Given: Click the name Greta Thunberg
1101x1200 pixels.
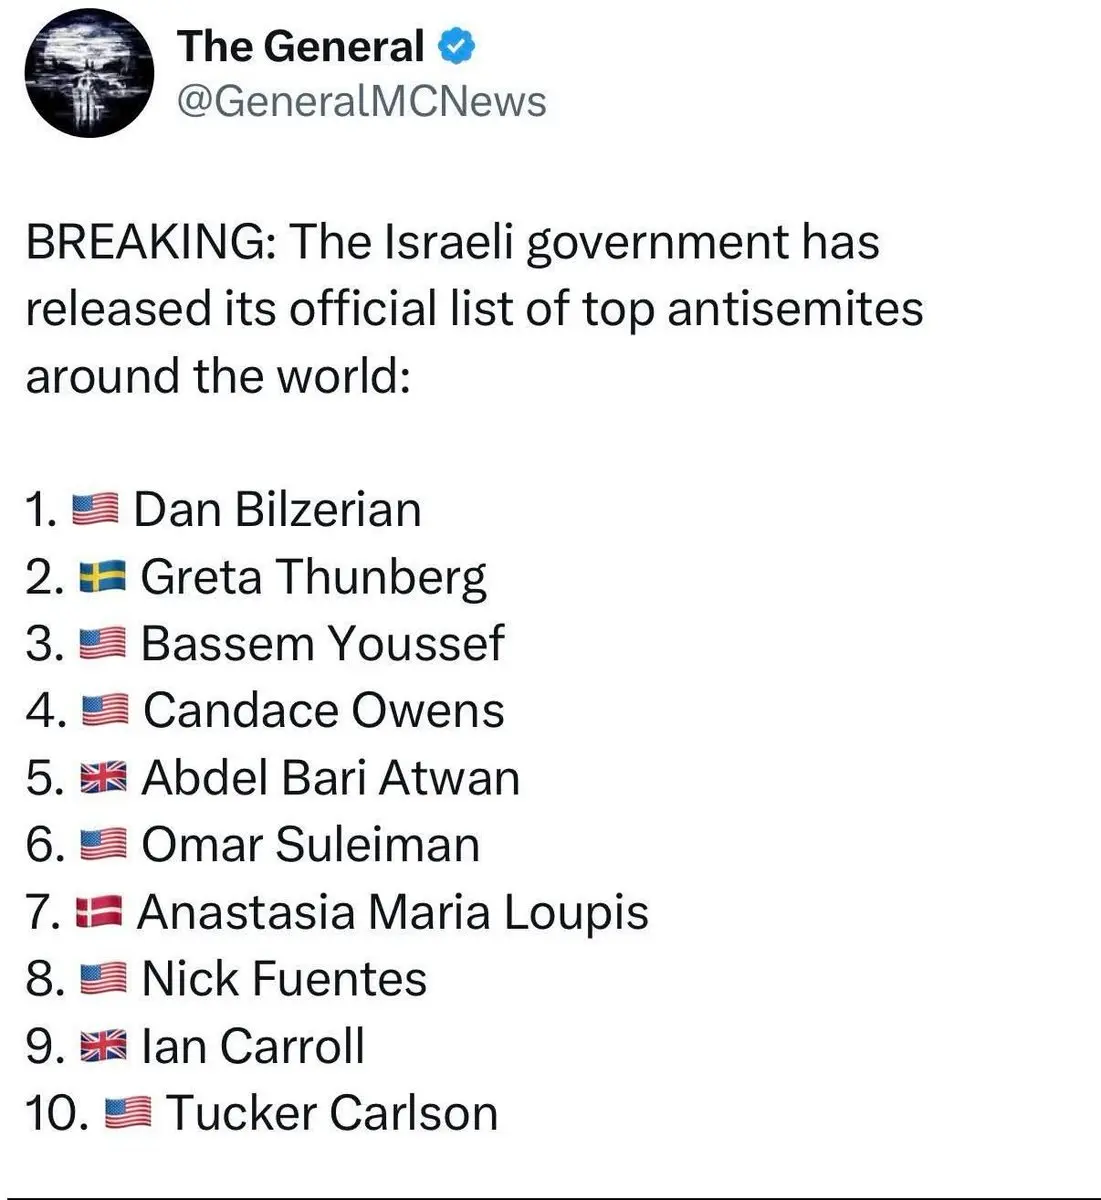Looking at the screenshot, I should (313, 577).
